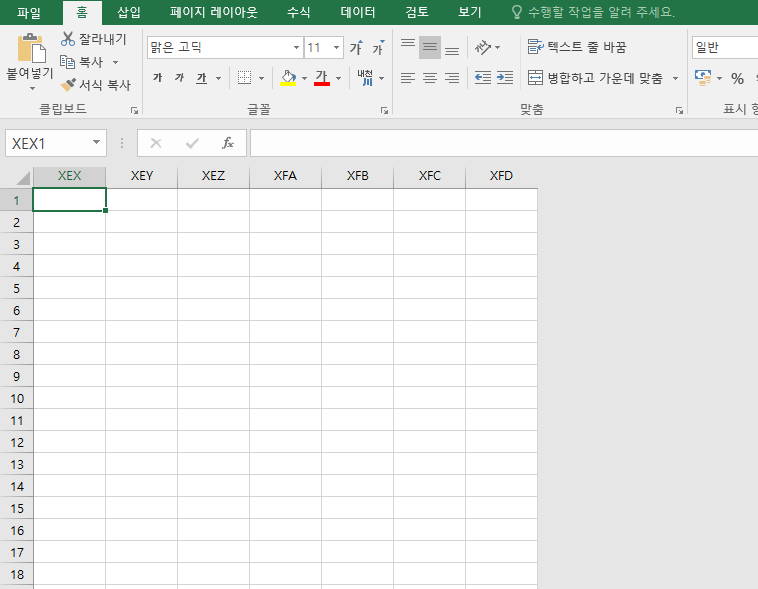Select cell XEX1

(x=69, y=200)
